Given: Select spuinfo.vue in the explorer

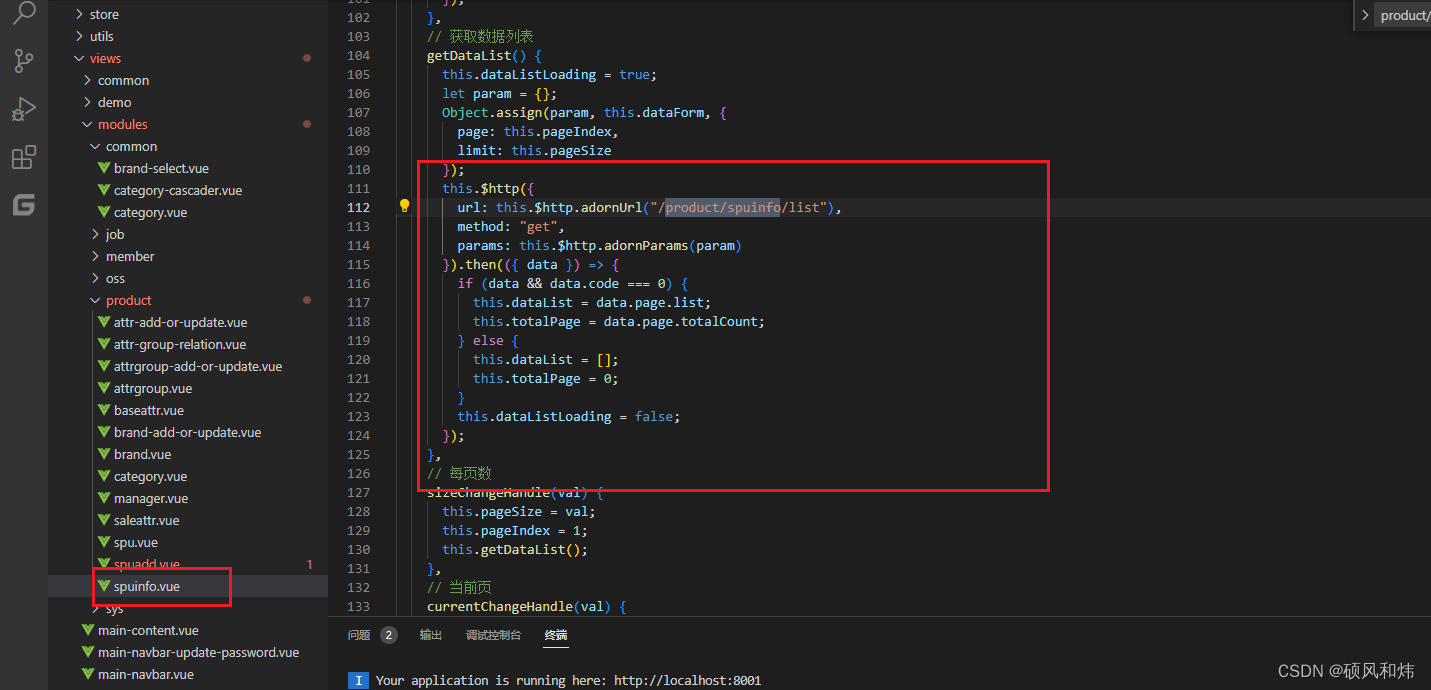Looking at the screenshot, I should tap(147, 586).
